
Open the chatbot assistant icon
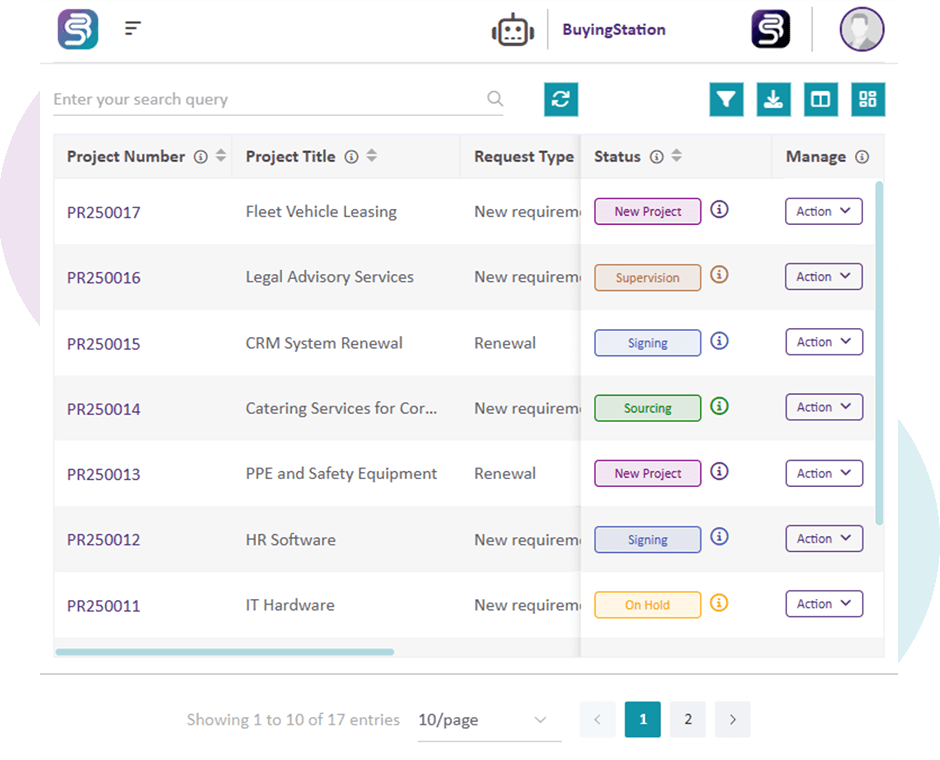point(512,28)
